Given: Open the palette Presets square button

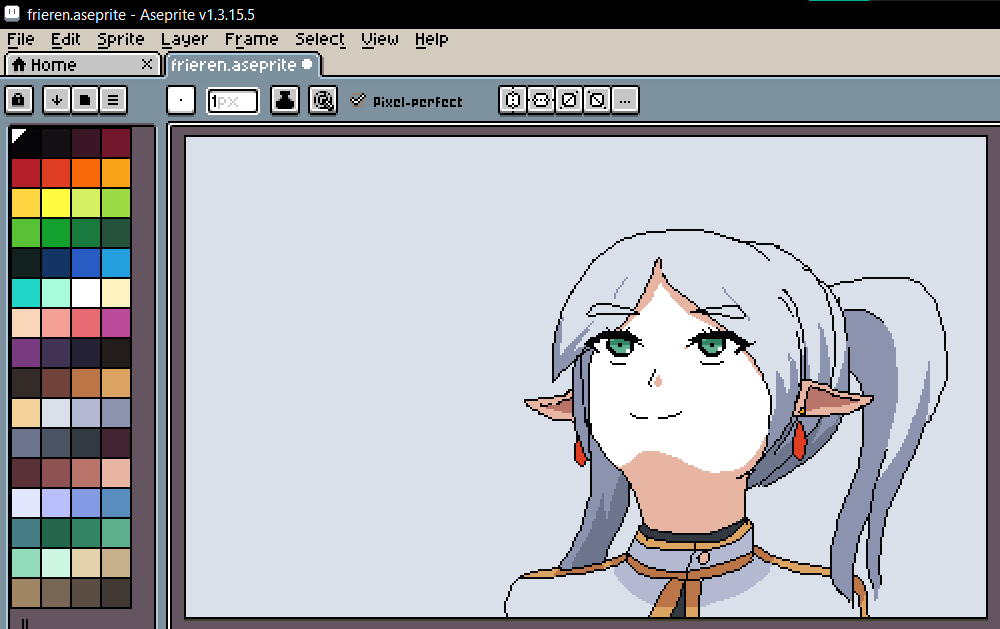Looking at the screenshot, I should 85,100.
